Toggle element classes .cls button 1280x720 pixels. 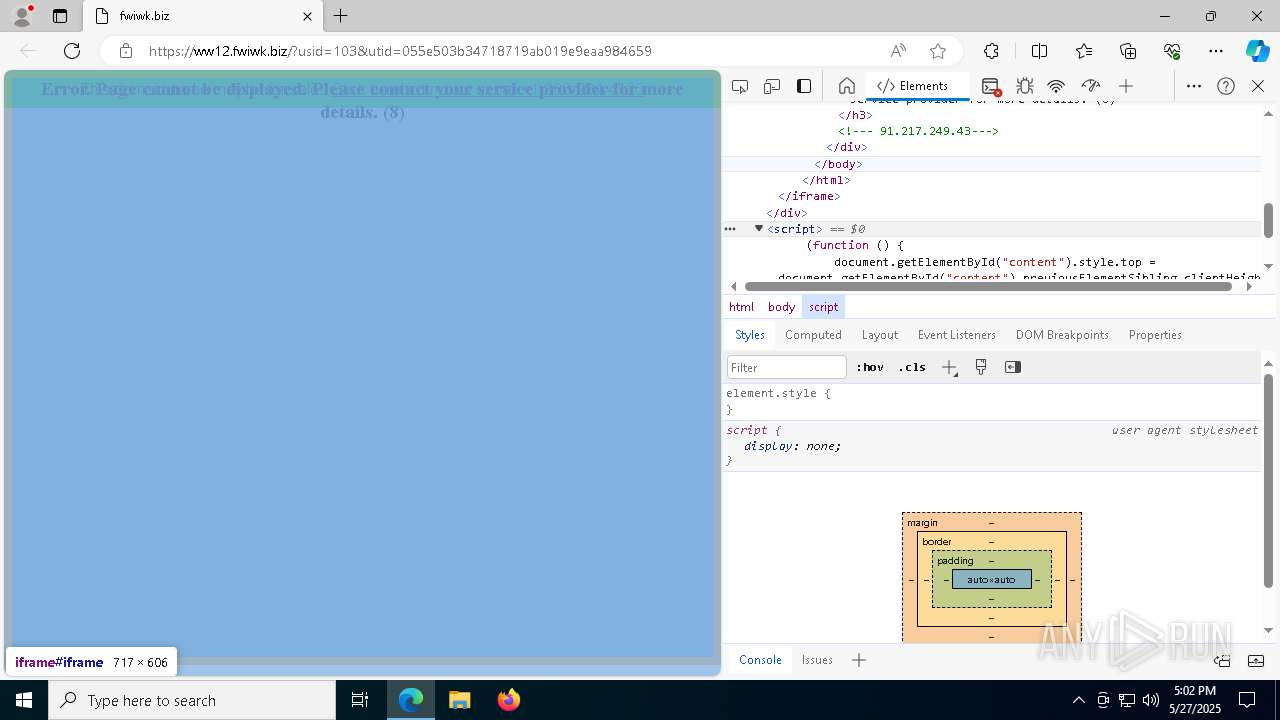pyautogui.click(x=912, y=367)
